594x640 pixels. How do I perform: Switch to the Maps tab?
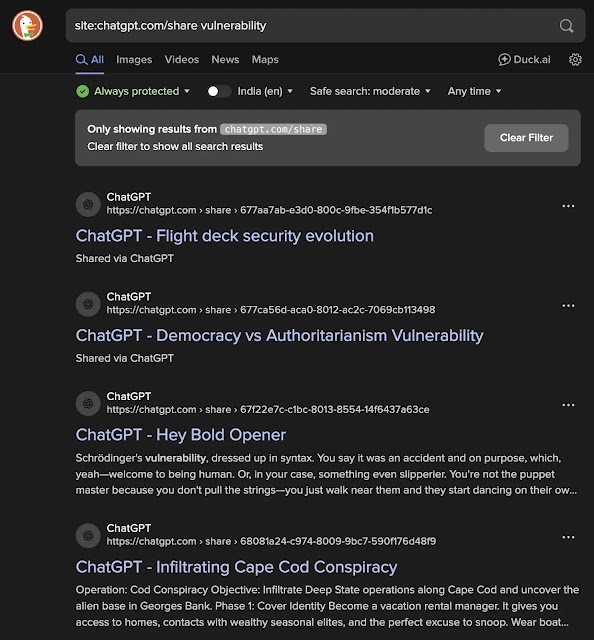coord(265,60)
